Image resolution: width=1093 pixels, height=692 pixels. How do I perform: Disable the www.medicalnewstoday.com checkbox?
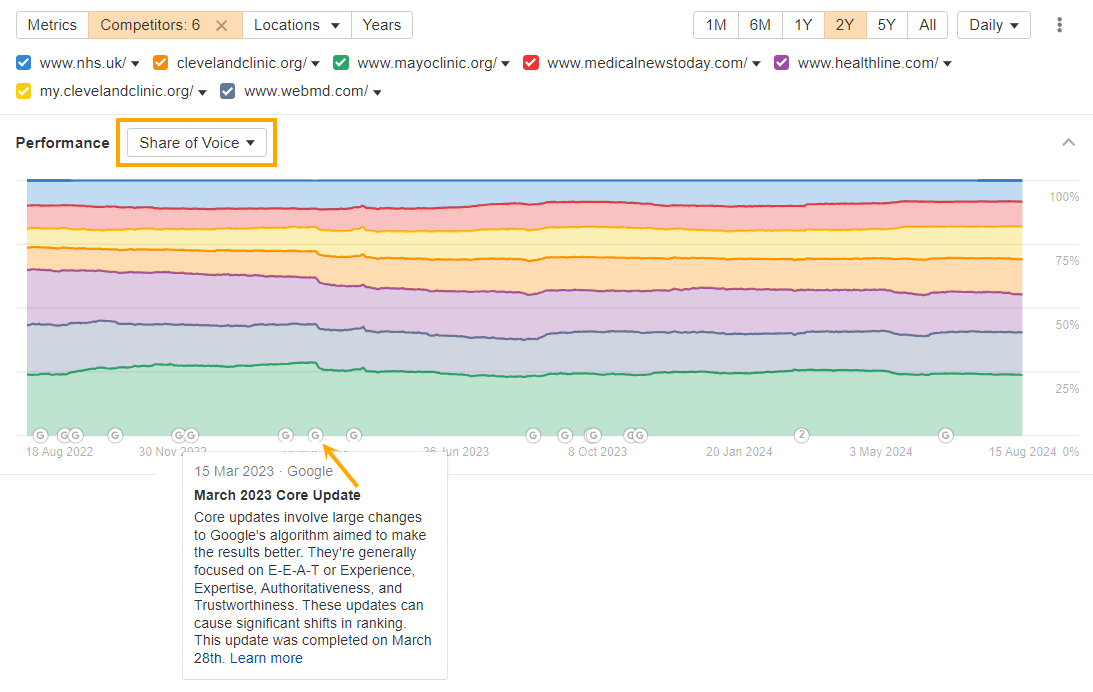530,62
